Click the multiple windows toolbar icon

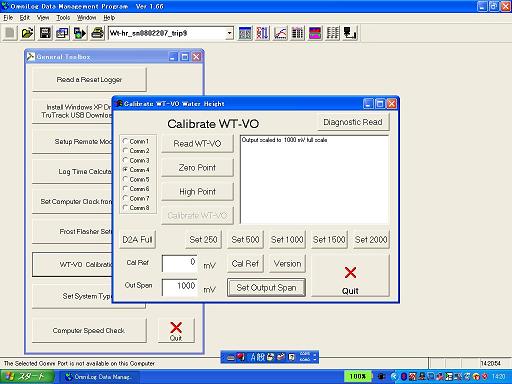(x=62, y=33)
